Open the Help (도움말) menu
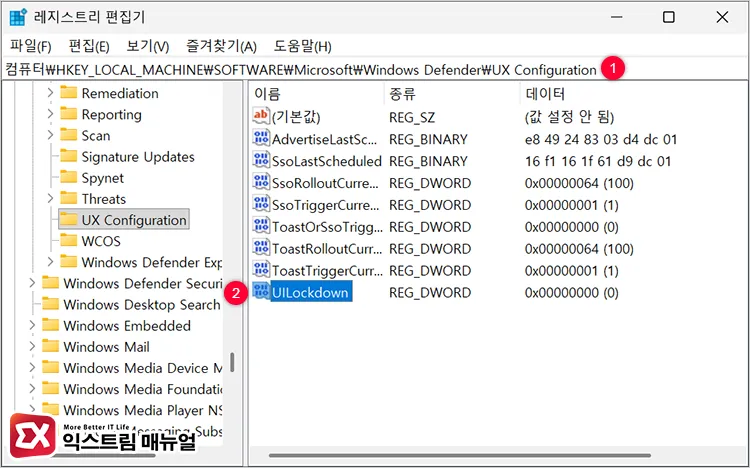 tap(302, 46)
